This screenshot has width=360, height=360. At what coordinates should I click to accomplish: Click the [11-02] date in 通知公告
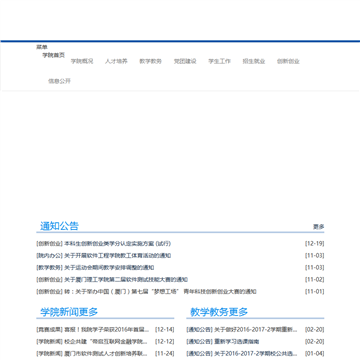click(x=314, y=280)
